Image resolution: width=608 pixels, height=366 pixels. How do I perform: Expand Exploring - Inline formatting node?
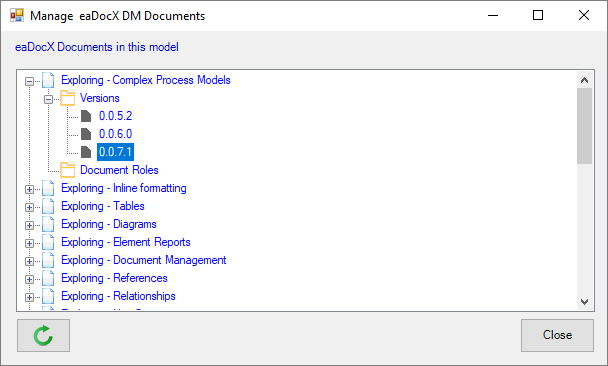(x=29, y=189)
